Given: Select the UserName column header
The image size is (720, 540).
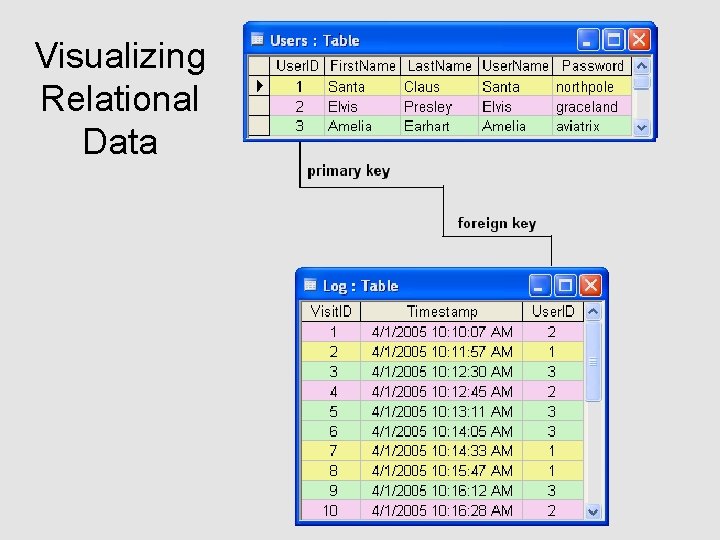Looking at the screenshot, I should (515, 66).
